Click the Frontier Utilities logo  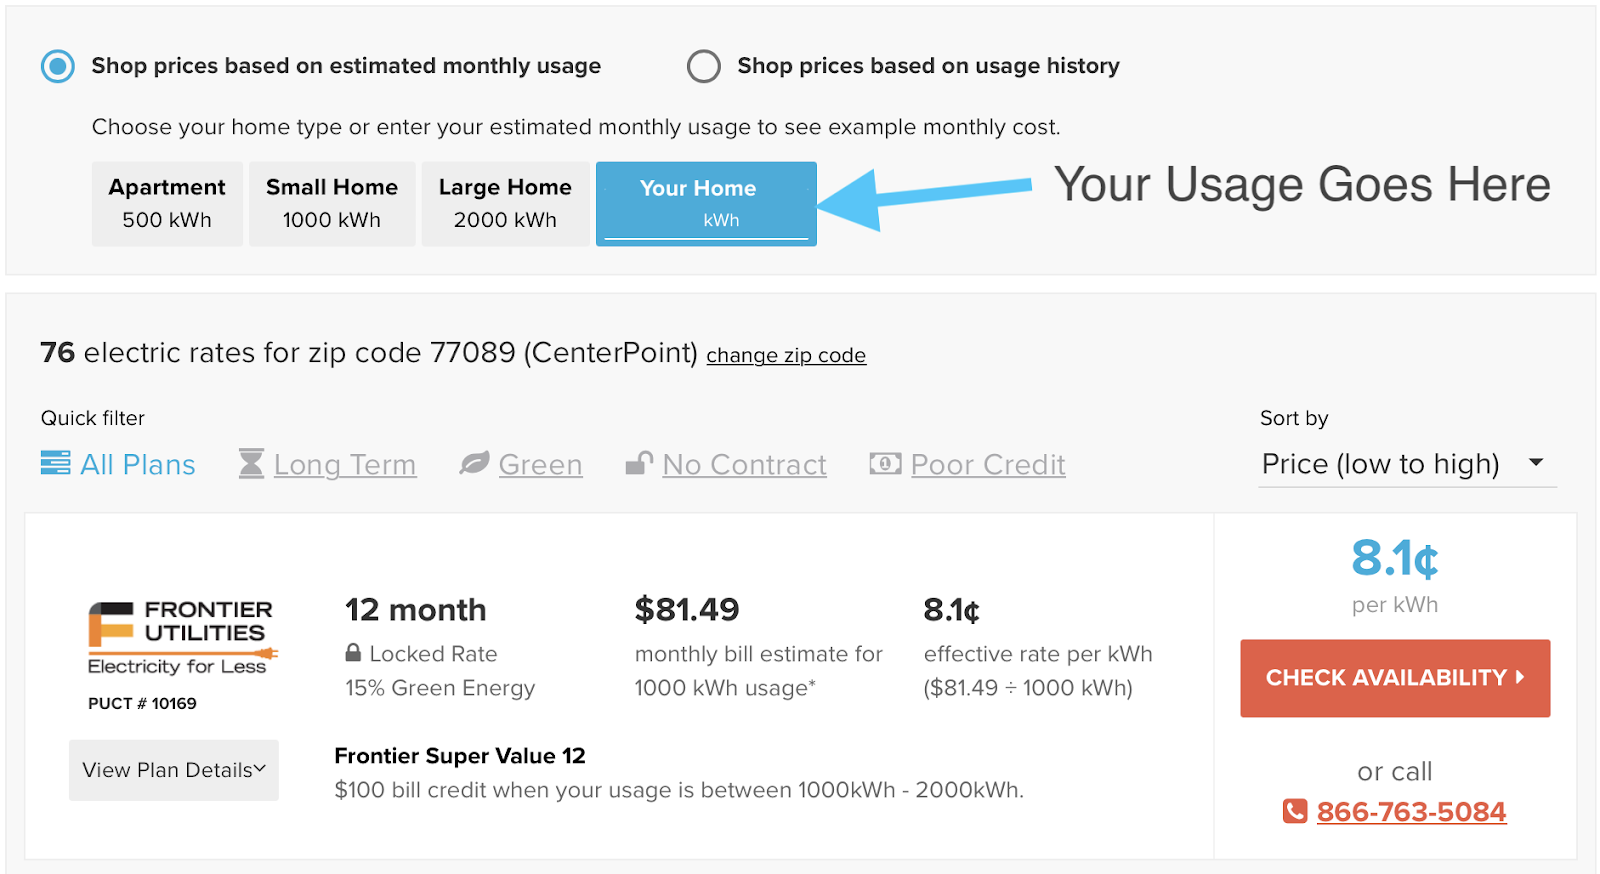[180, 638]
